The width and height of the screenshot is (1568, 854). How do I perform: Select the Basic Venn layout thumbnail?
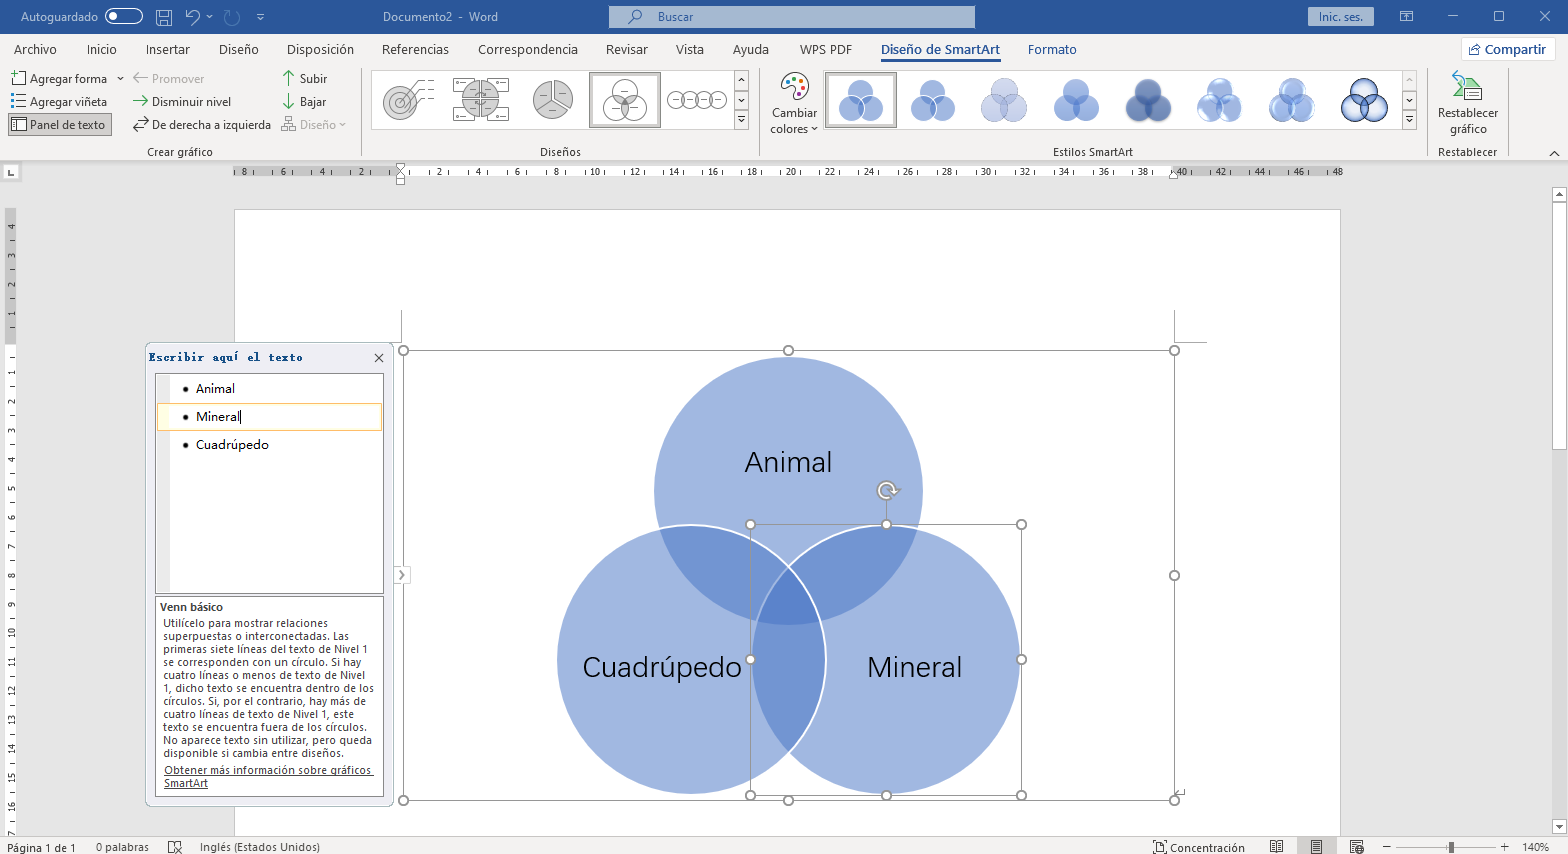tap(625, 100)
